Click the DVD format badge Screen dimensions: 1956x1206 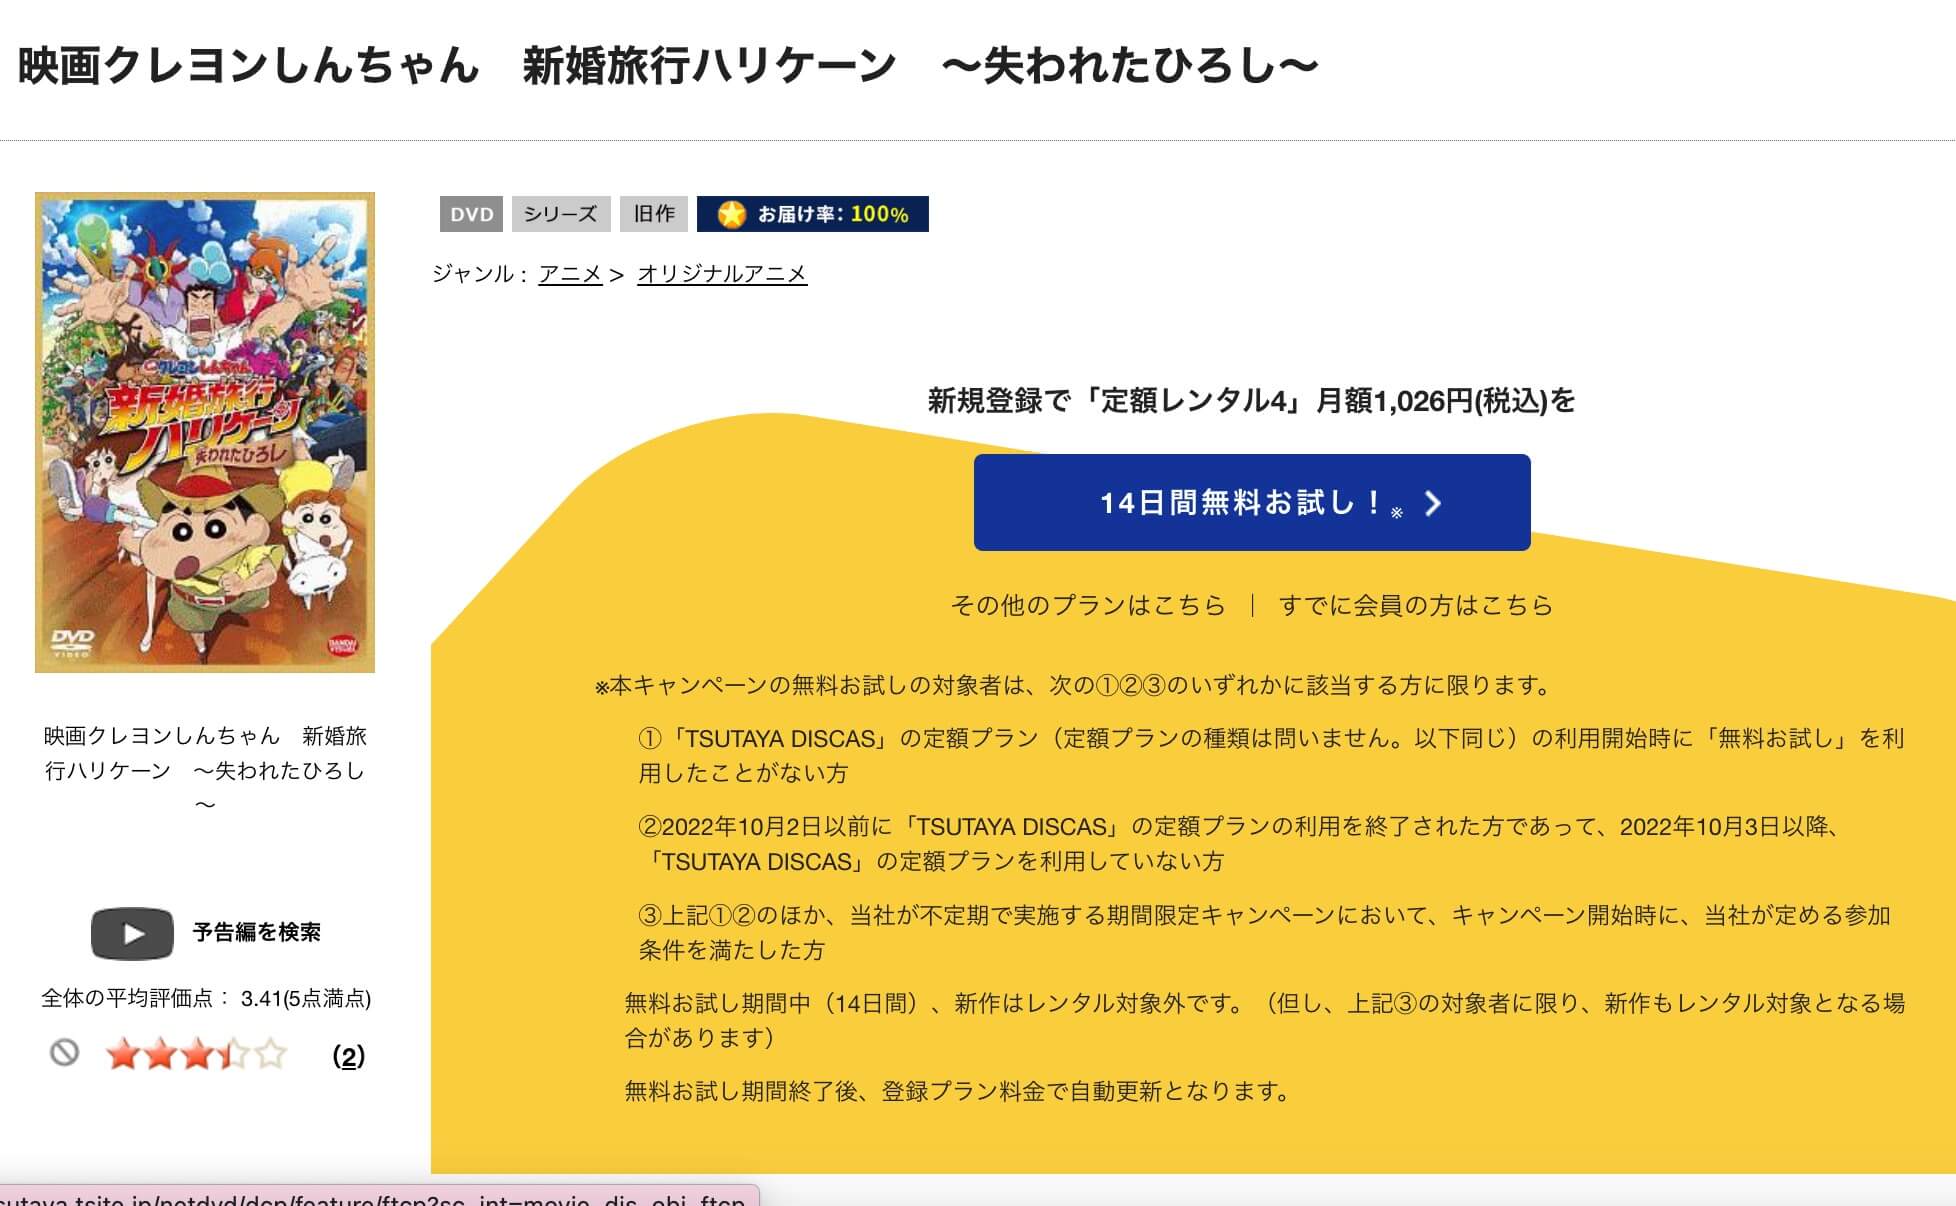(473, 213)
